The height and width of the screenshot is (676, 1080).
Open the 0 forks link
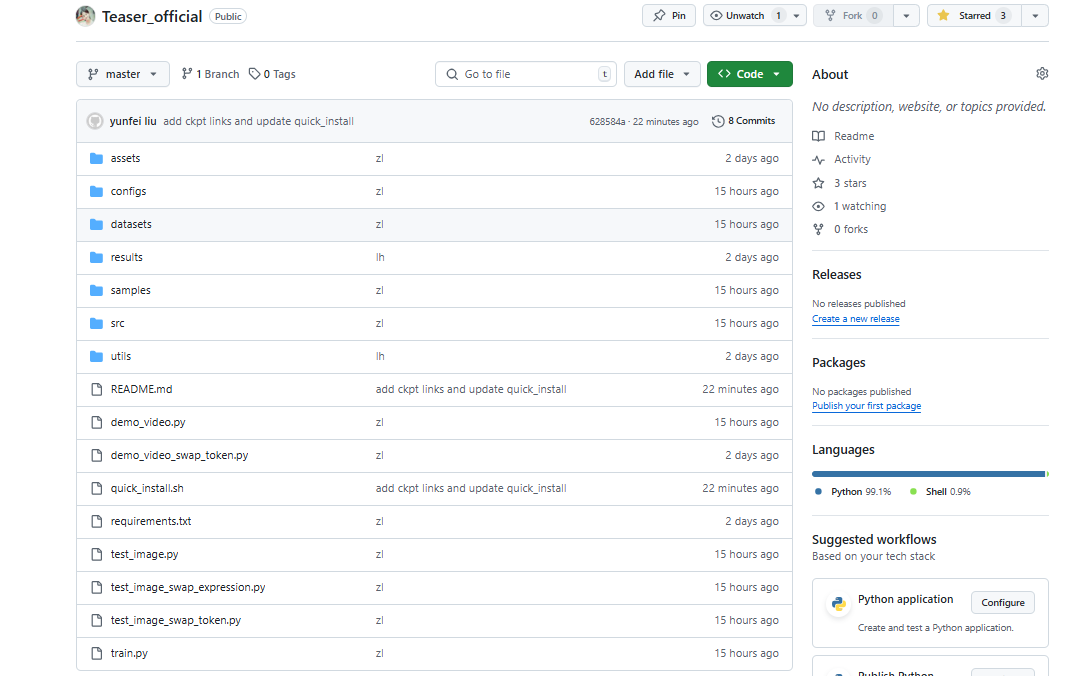click(851, 229)
